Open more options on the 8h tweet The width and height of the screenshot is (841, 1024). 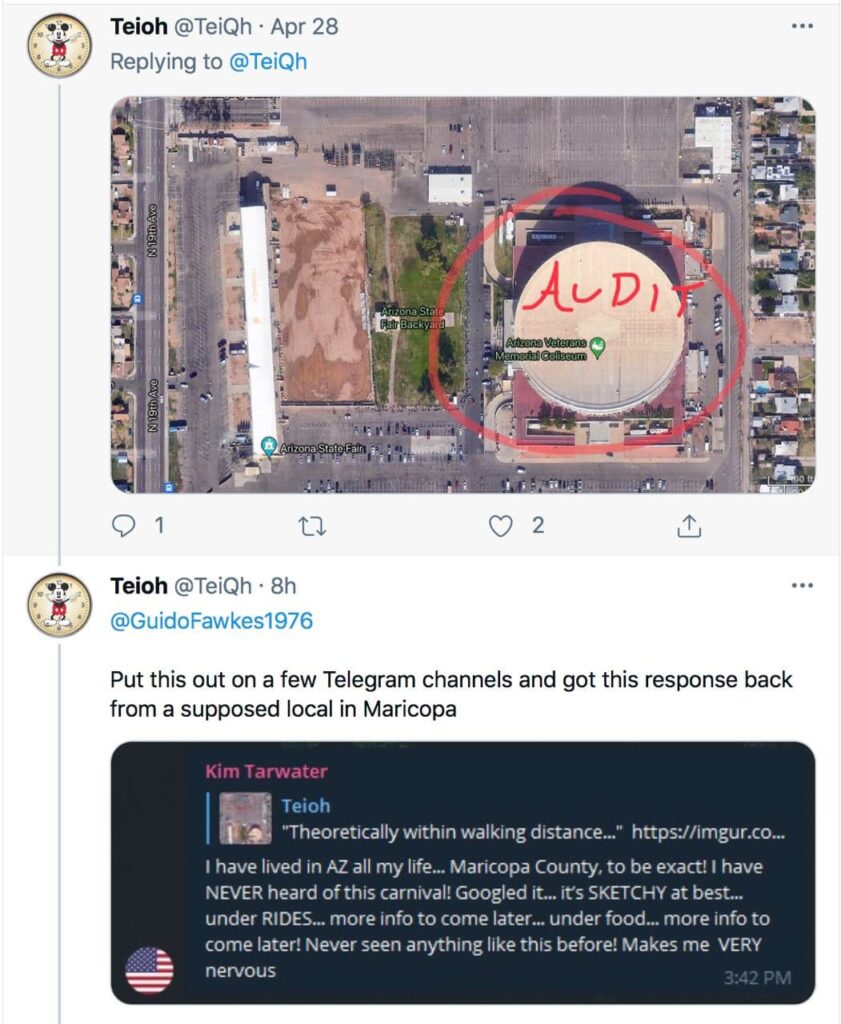[x=802, y=586]
